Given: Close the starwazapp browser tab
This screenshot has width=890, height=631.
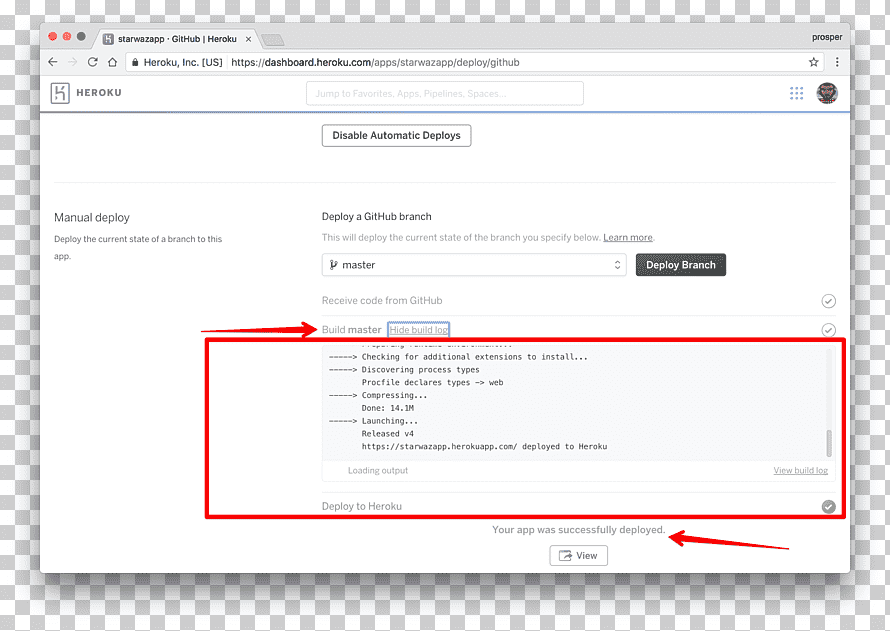Looking at the screenshot, I should click(248, 39).
